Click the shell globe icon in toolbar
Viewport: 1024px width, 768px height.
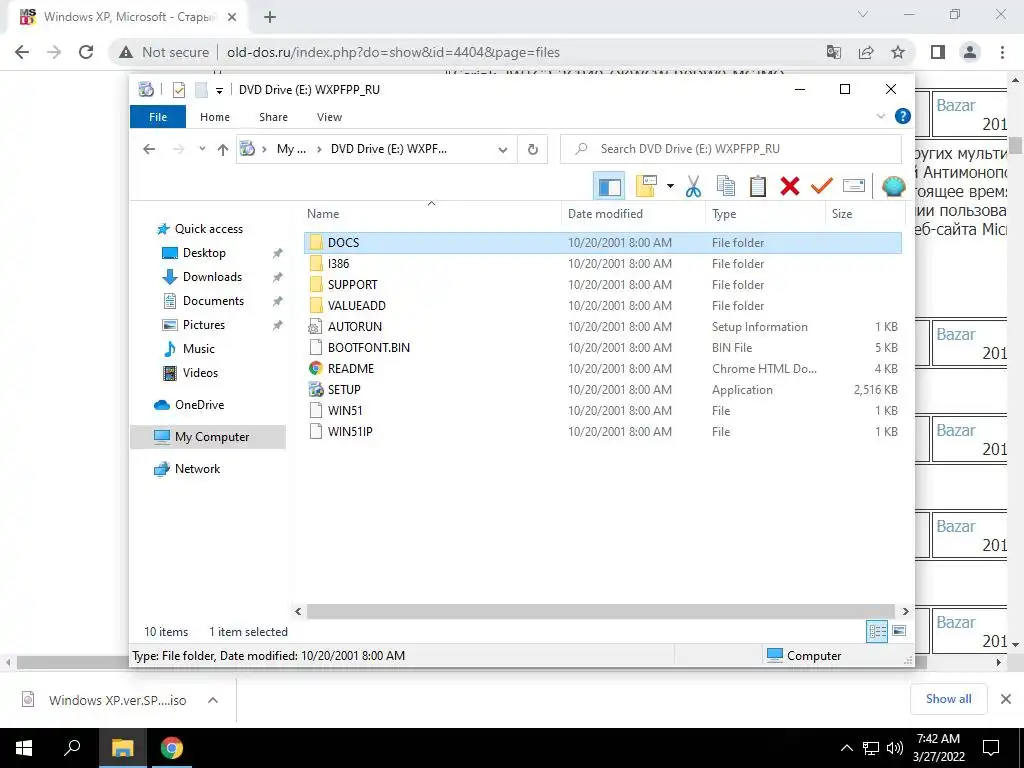click(893, 187)
